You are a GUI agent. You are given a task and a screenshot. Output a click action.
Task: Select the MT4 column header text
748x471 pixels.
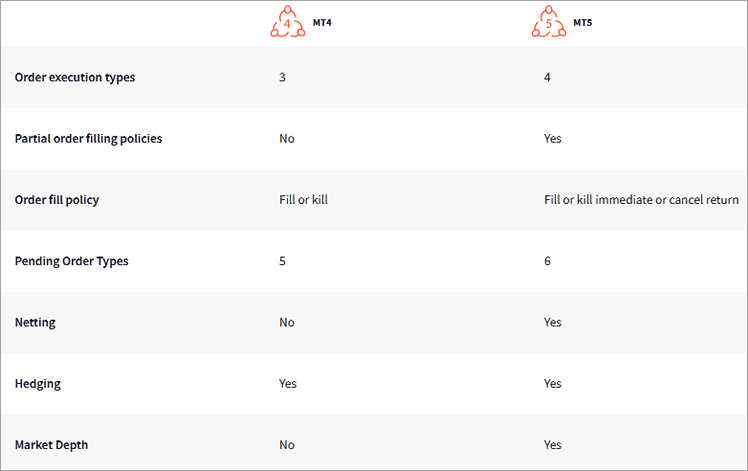click(322, 19)
